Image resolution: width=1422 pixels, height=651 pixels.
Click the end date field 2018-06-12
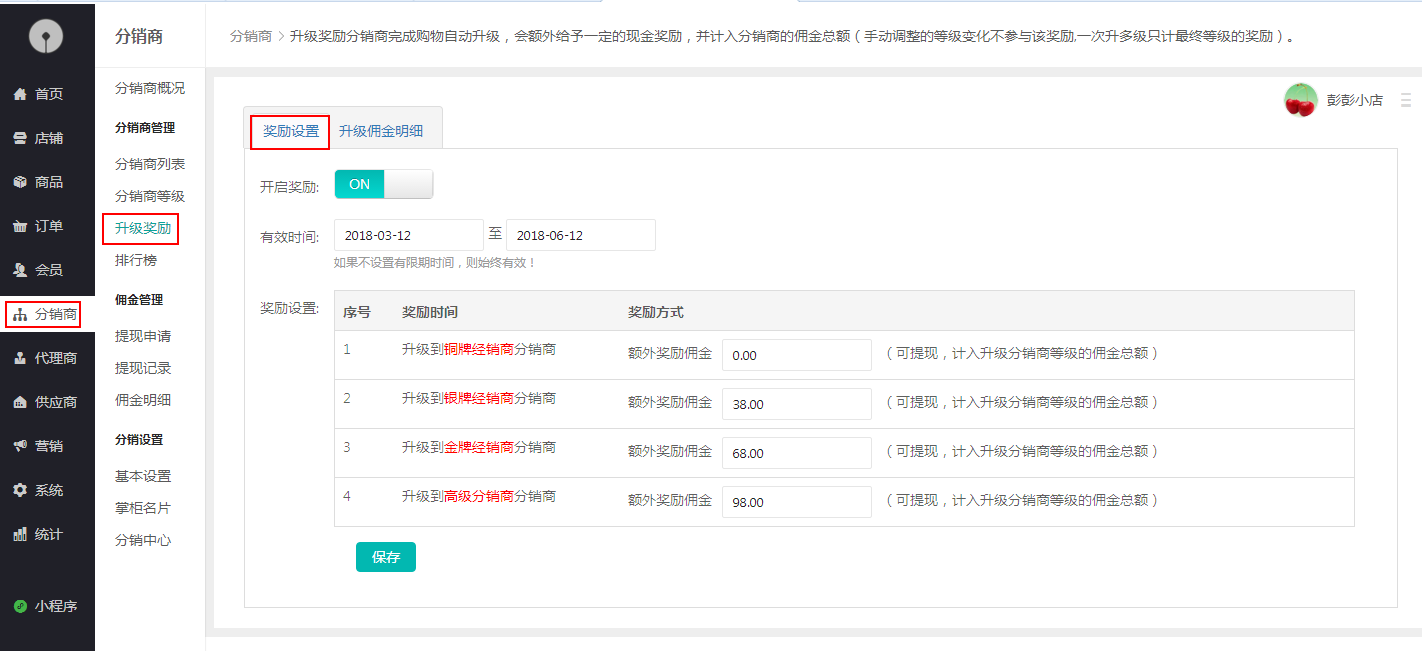580,235
